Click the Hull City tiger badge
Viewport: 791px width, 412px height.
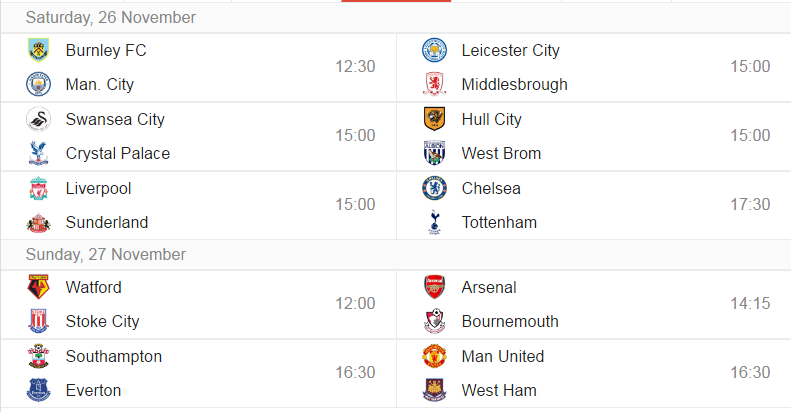click(434, 119)
